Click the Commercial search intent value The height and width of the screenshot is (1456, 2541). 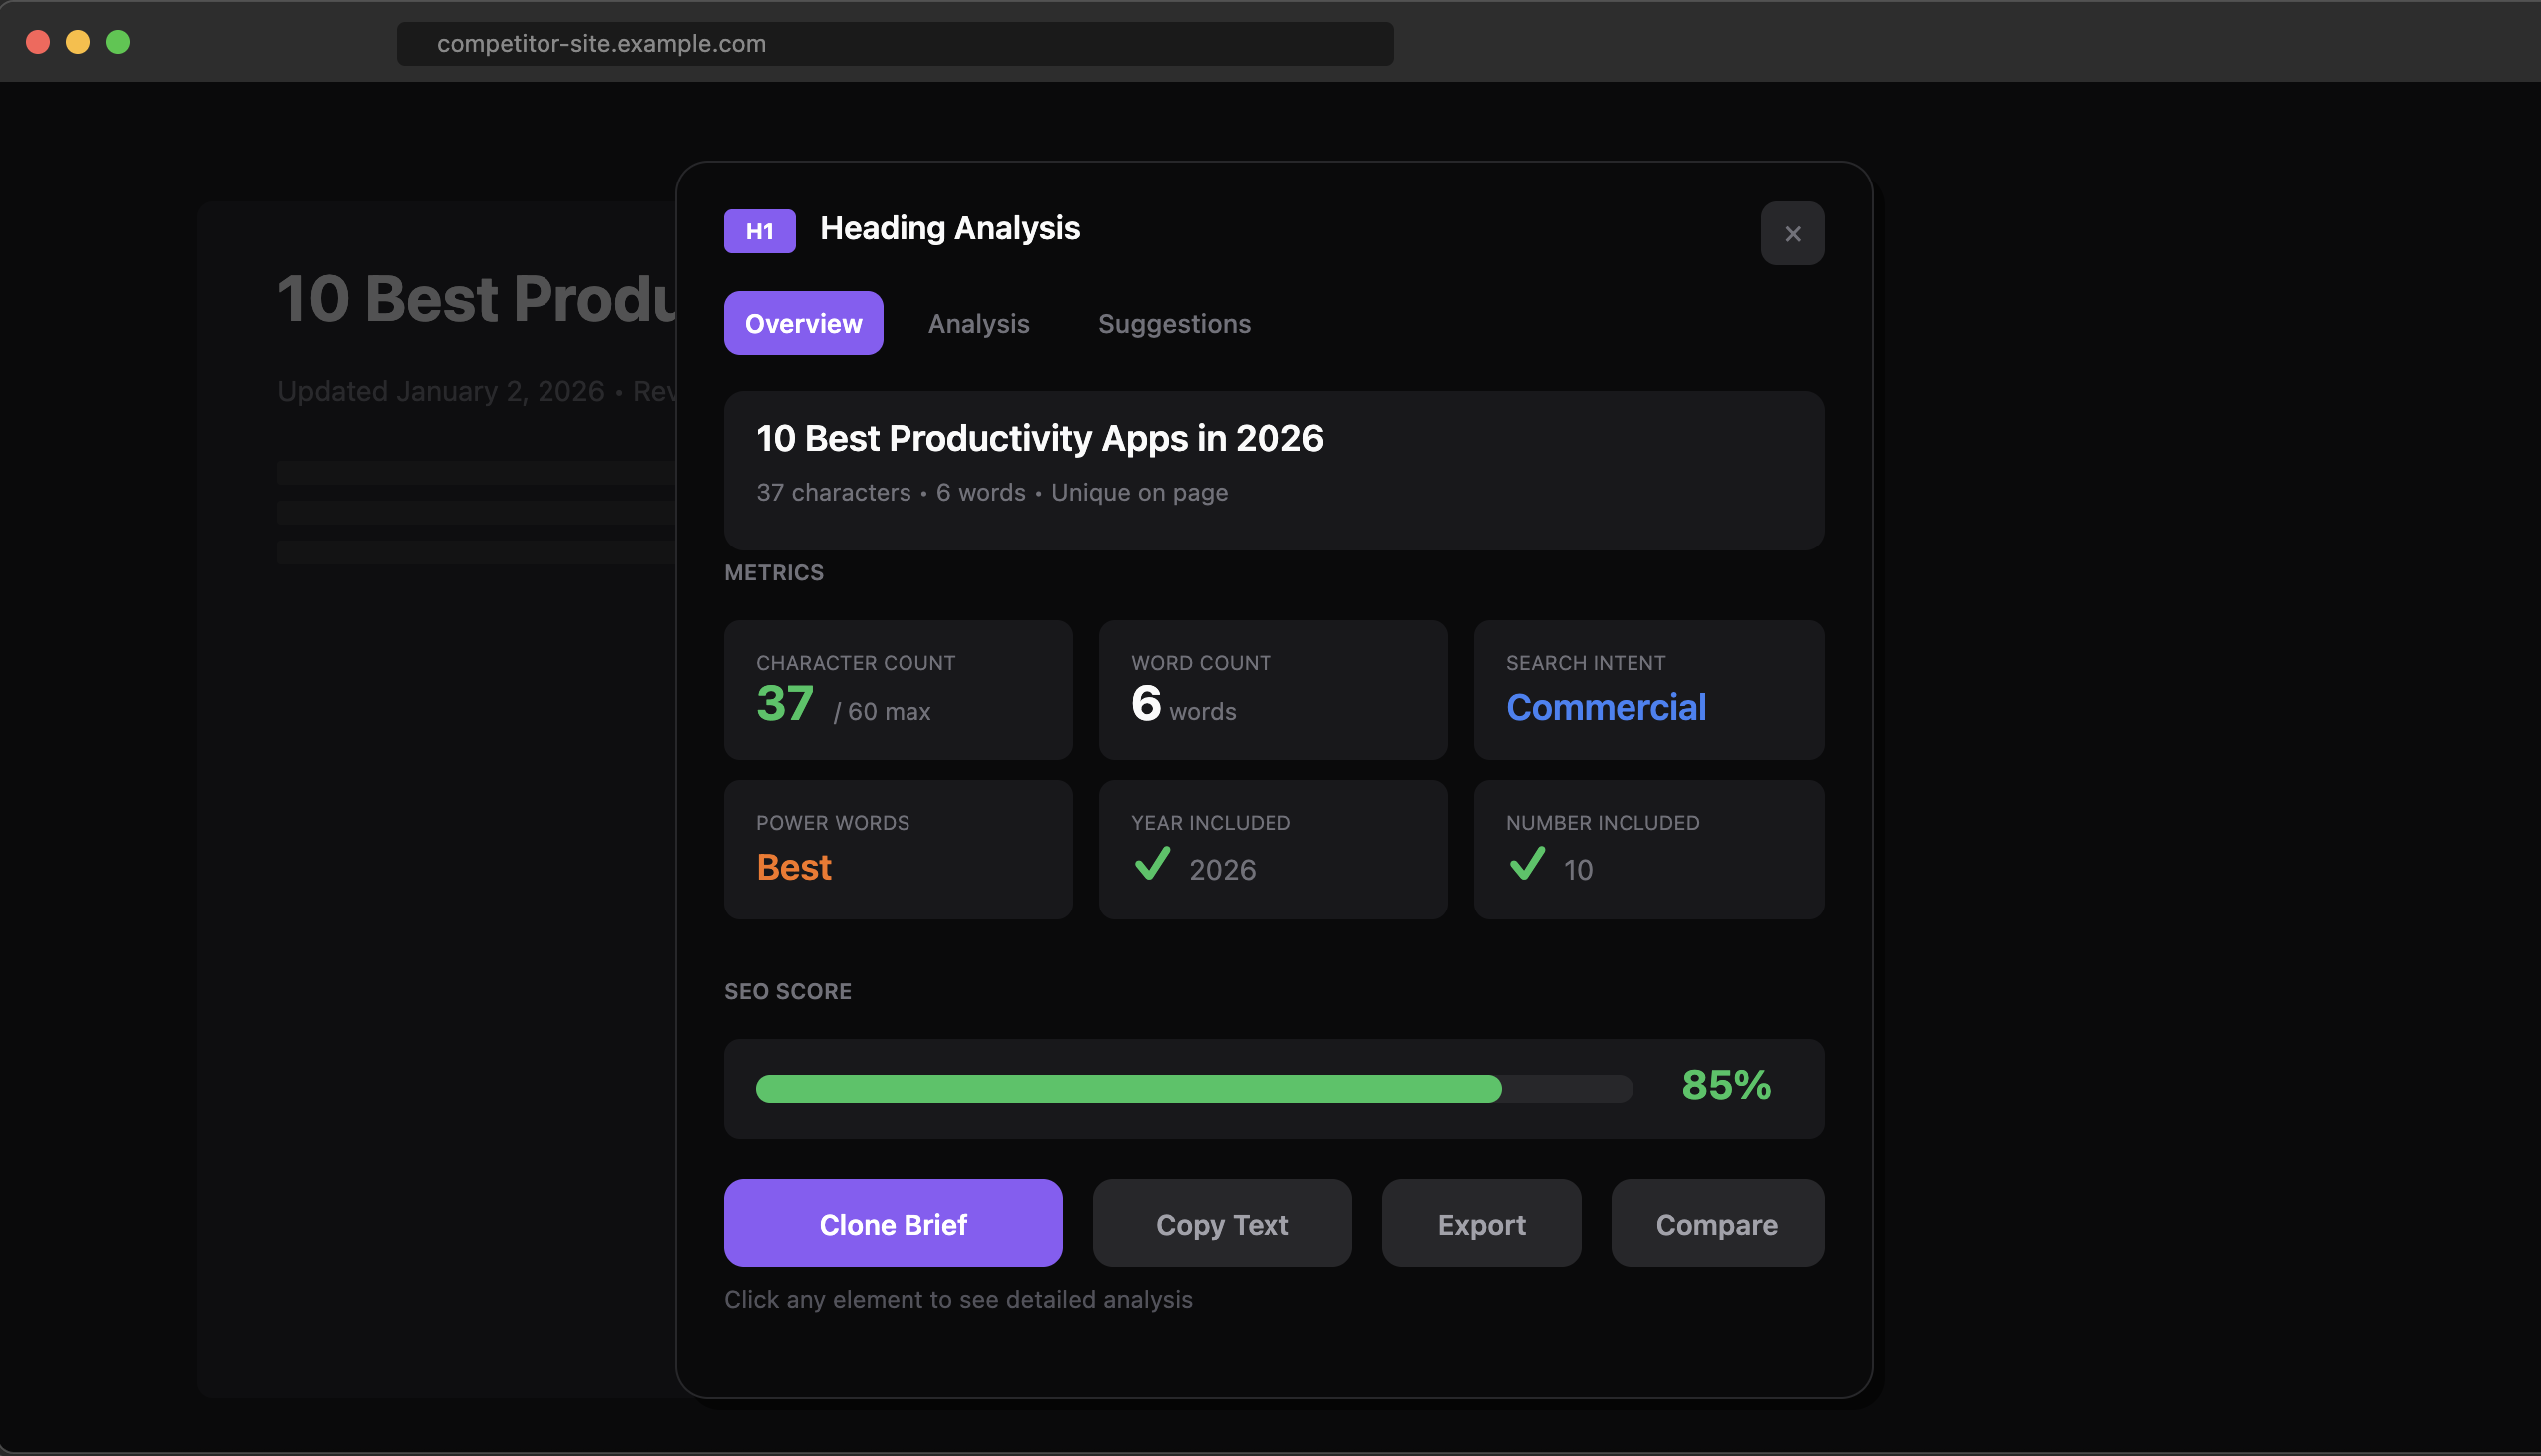click(1606, 707)
